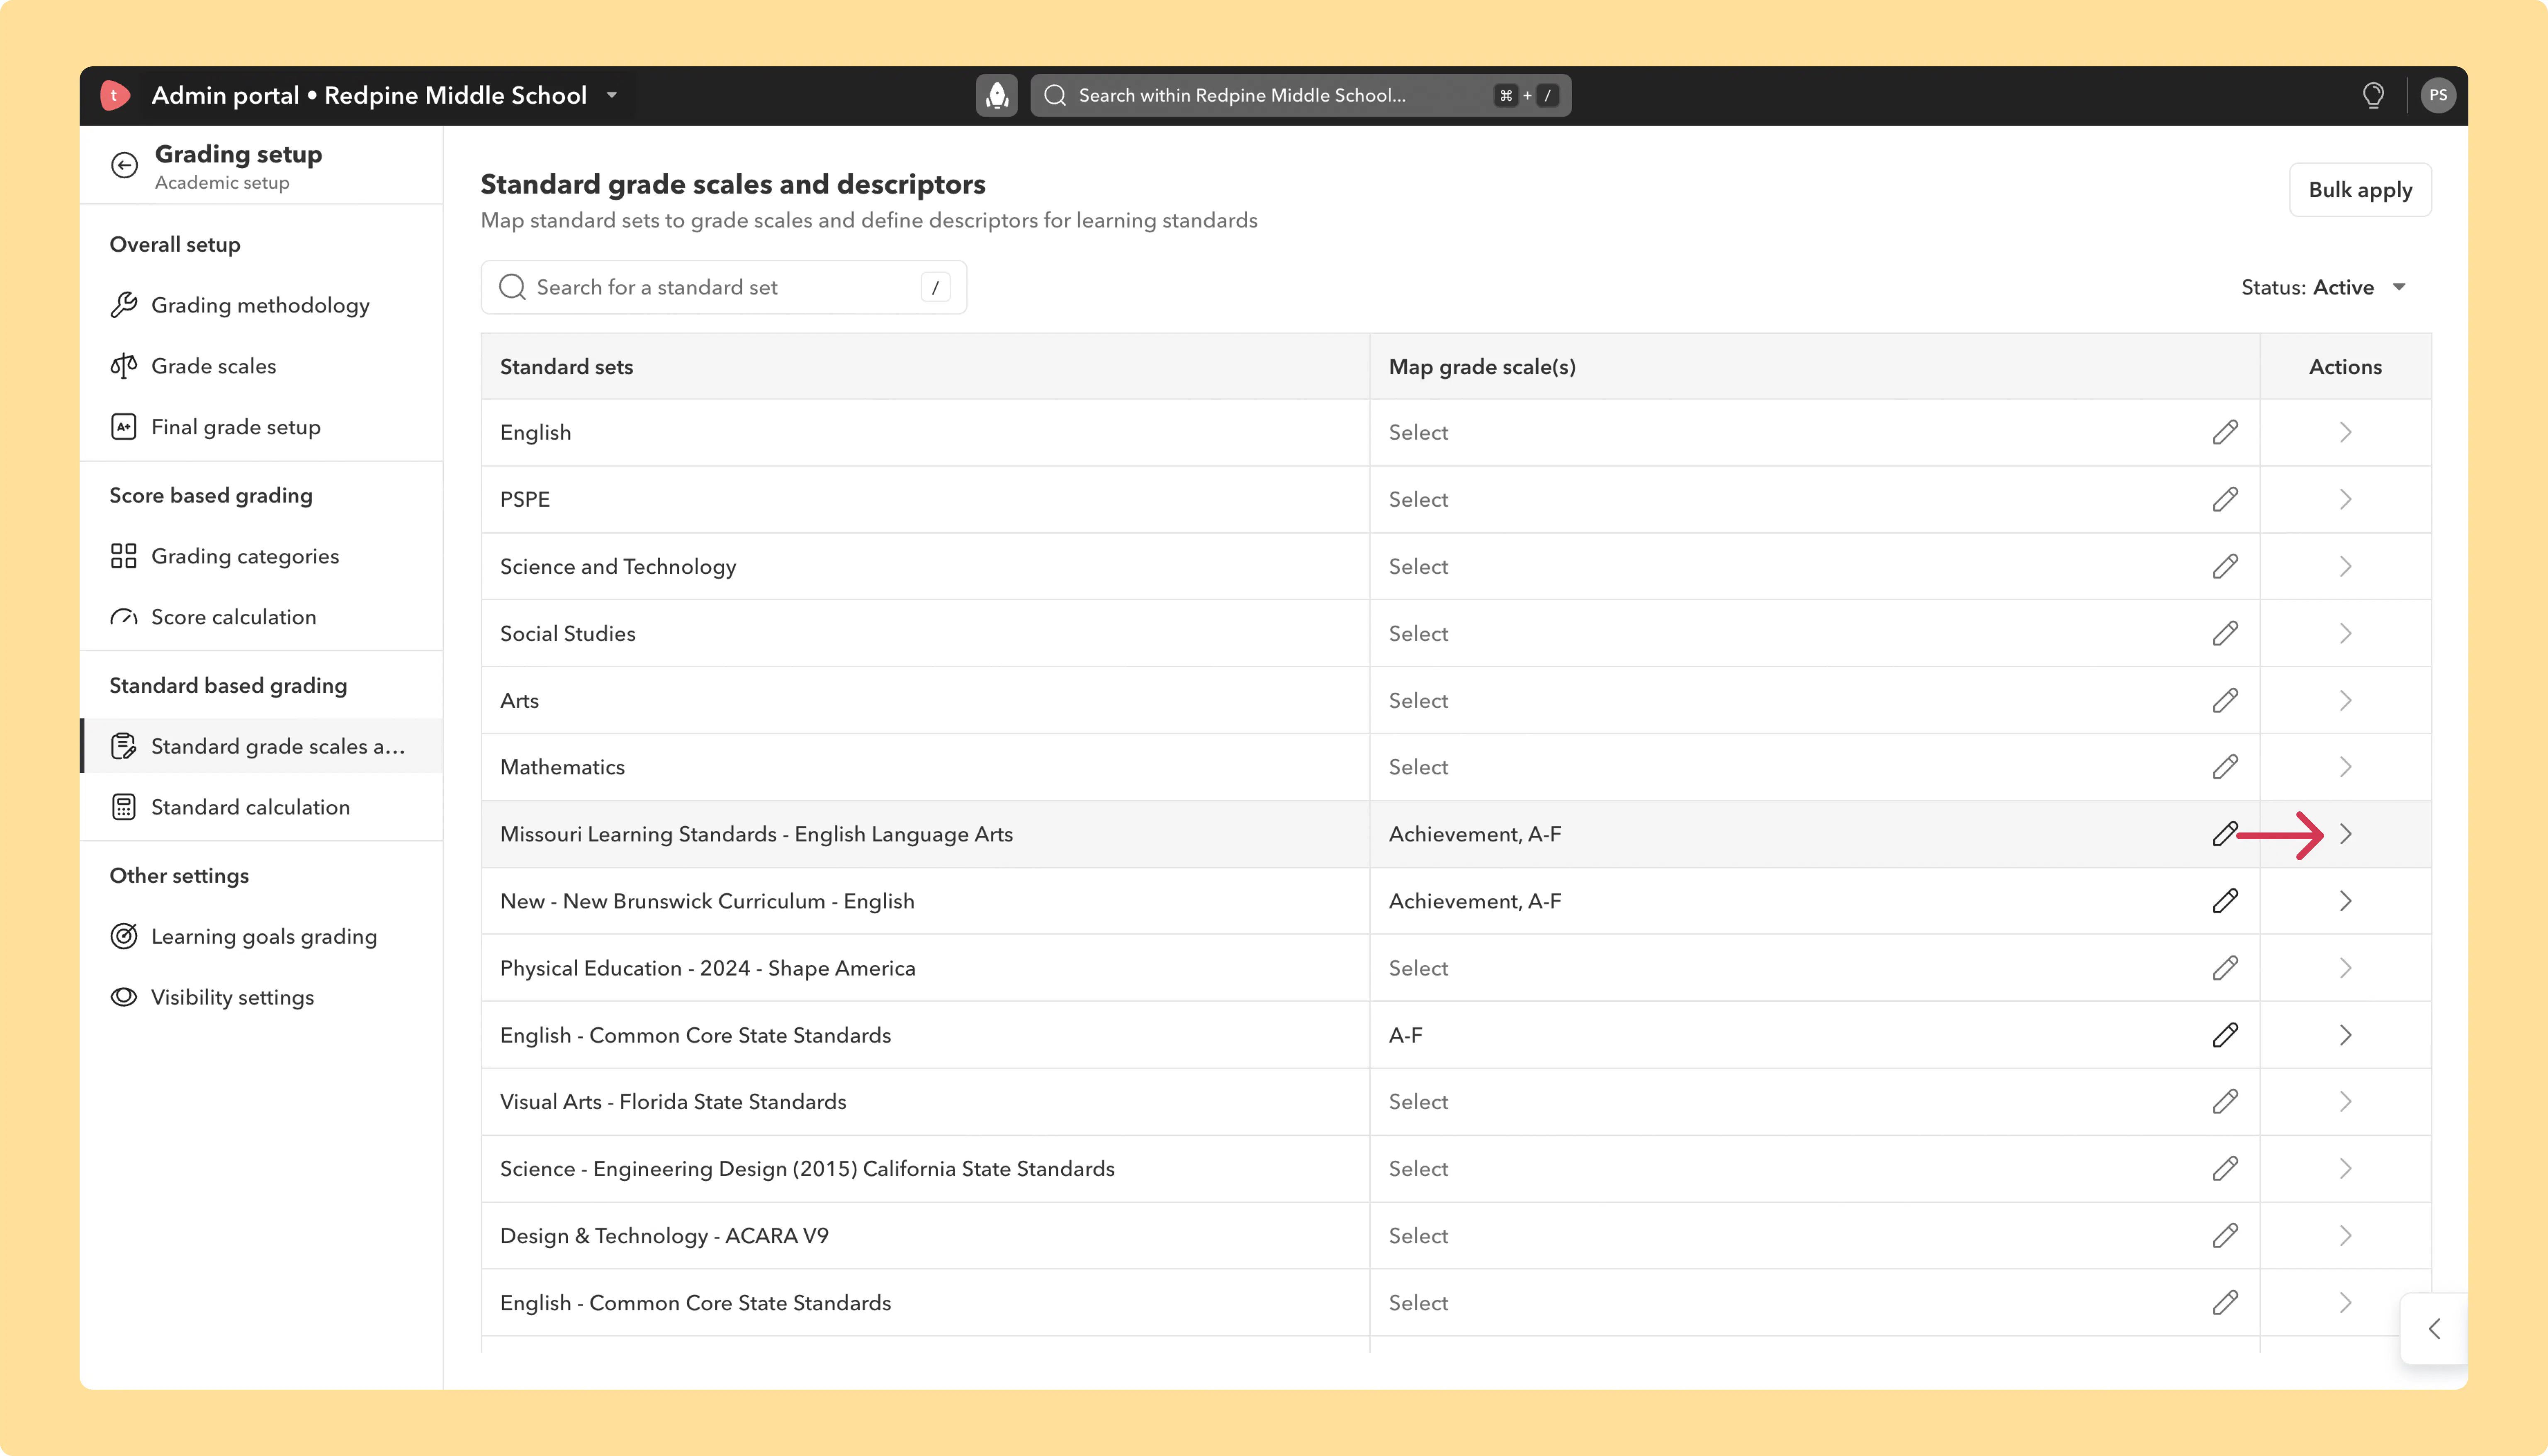Expand the school switcher dropdown arrow
Viewport: 2548px width, 1456px height.
pyautogui.click(x=612, y=96)
